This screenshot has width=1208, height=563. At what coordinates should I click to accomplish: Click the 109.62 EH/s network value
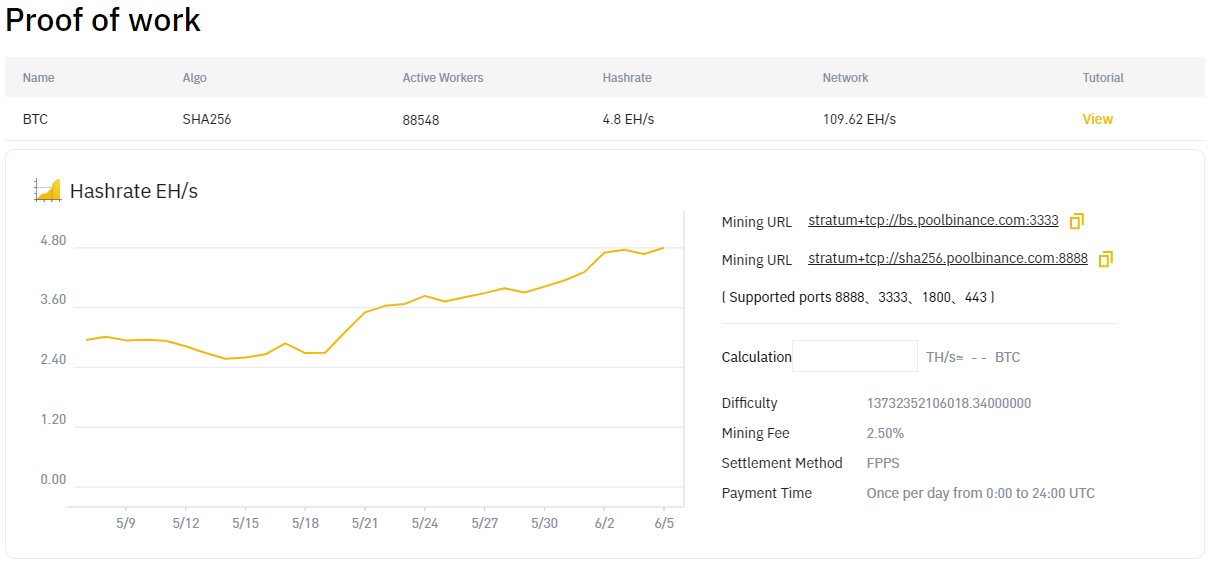[859, 119]
